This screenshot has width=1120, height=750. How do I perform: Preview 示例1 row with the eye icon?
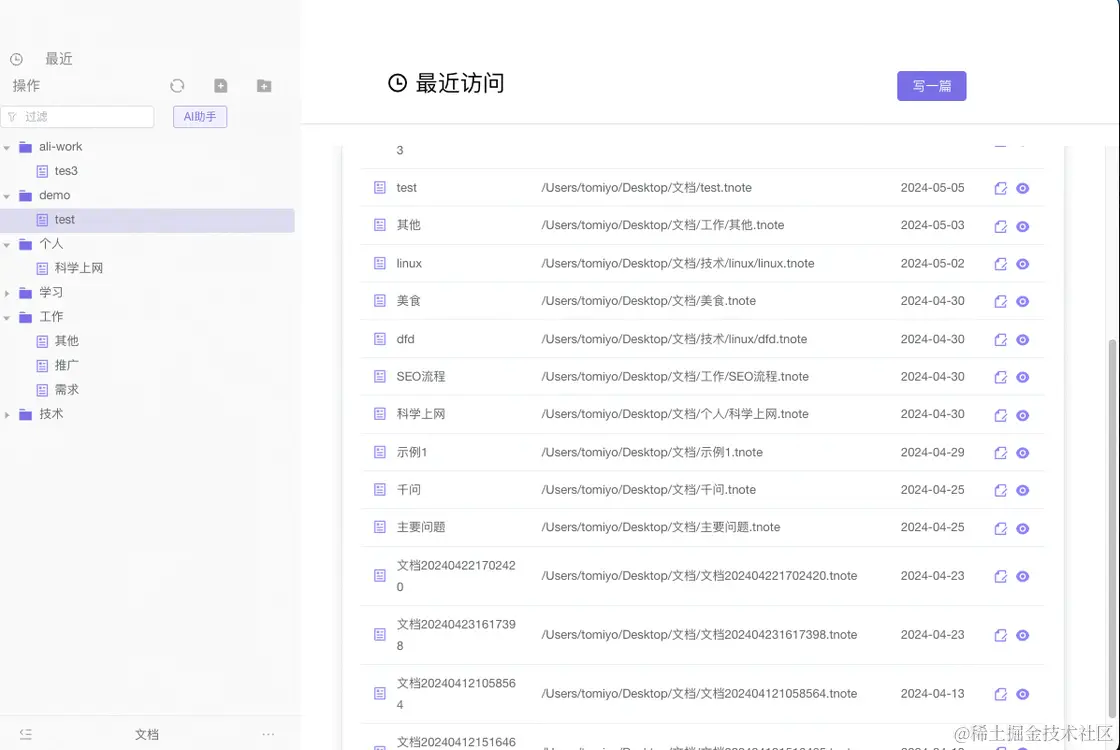pos(1022,452)
